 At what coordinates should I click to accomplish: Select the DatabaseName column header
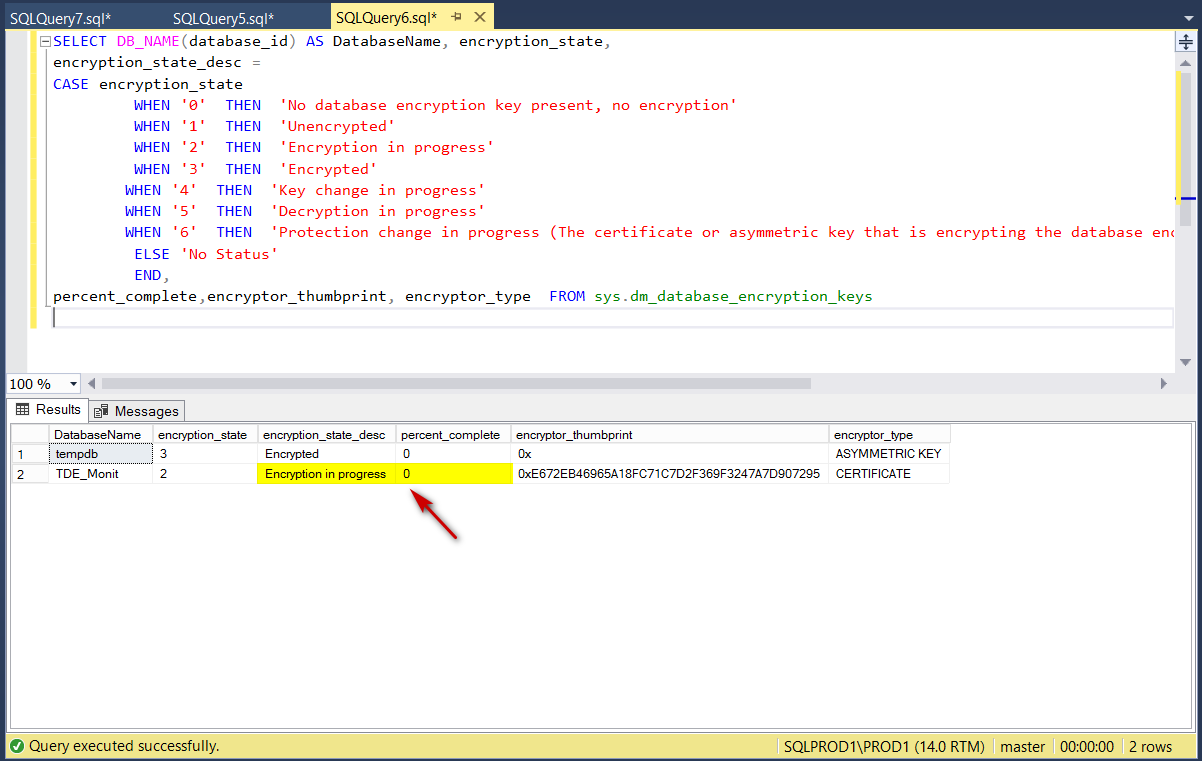(98, 435)
